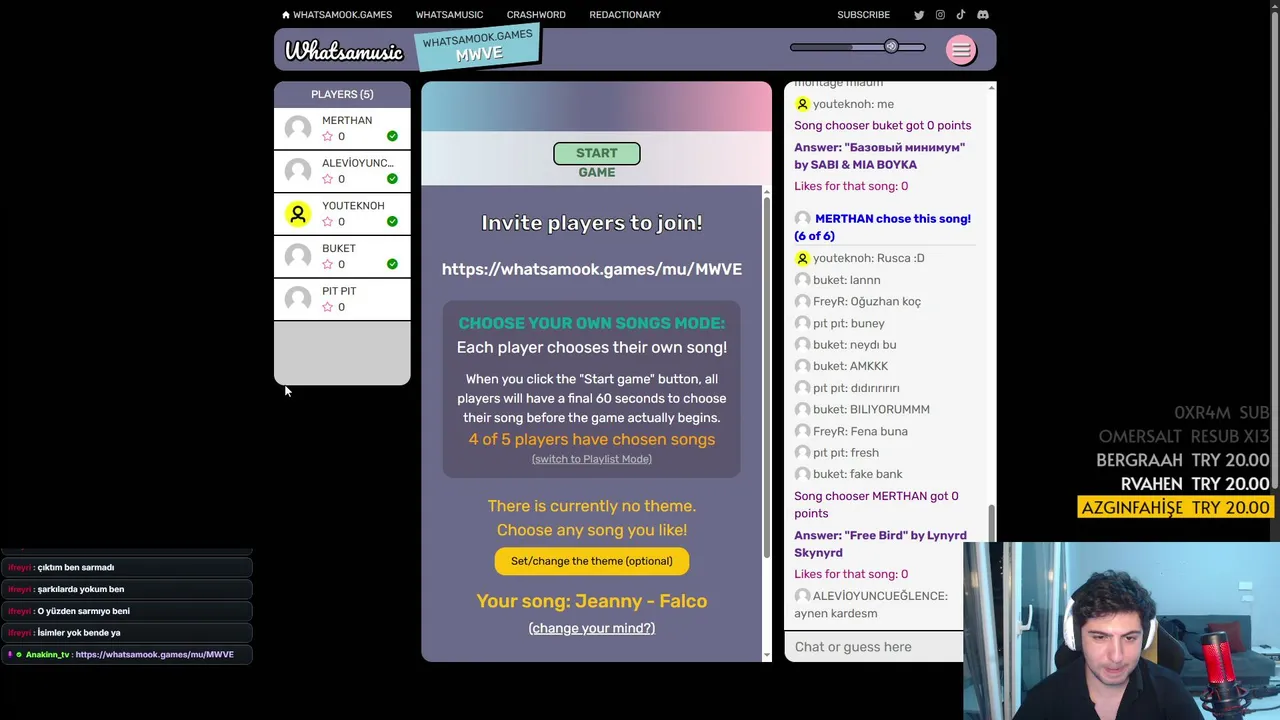Click the chat panel scrollbar thumb

[x=992, y=524]
